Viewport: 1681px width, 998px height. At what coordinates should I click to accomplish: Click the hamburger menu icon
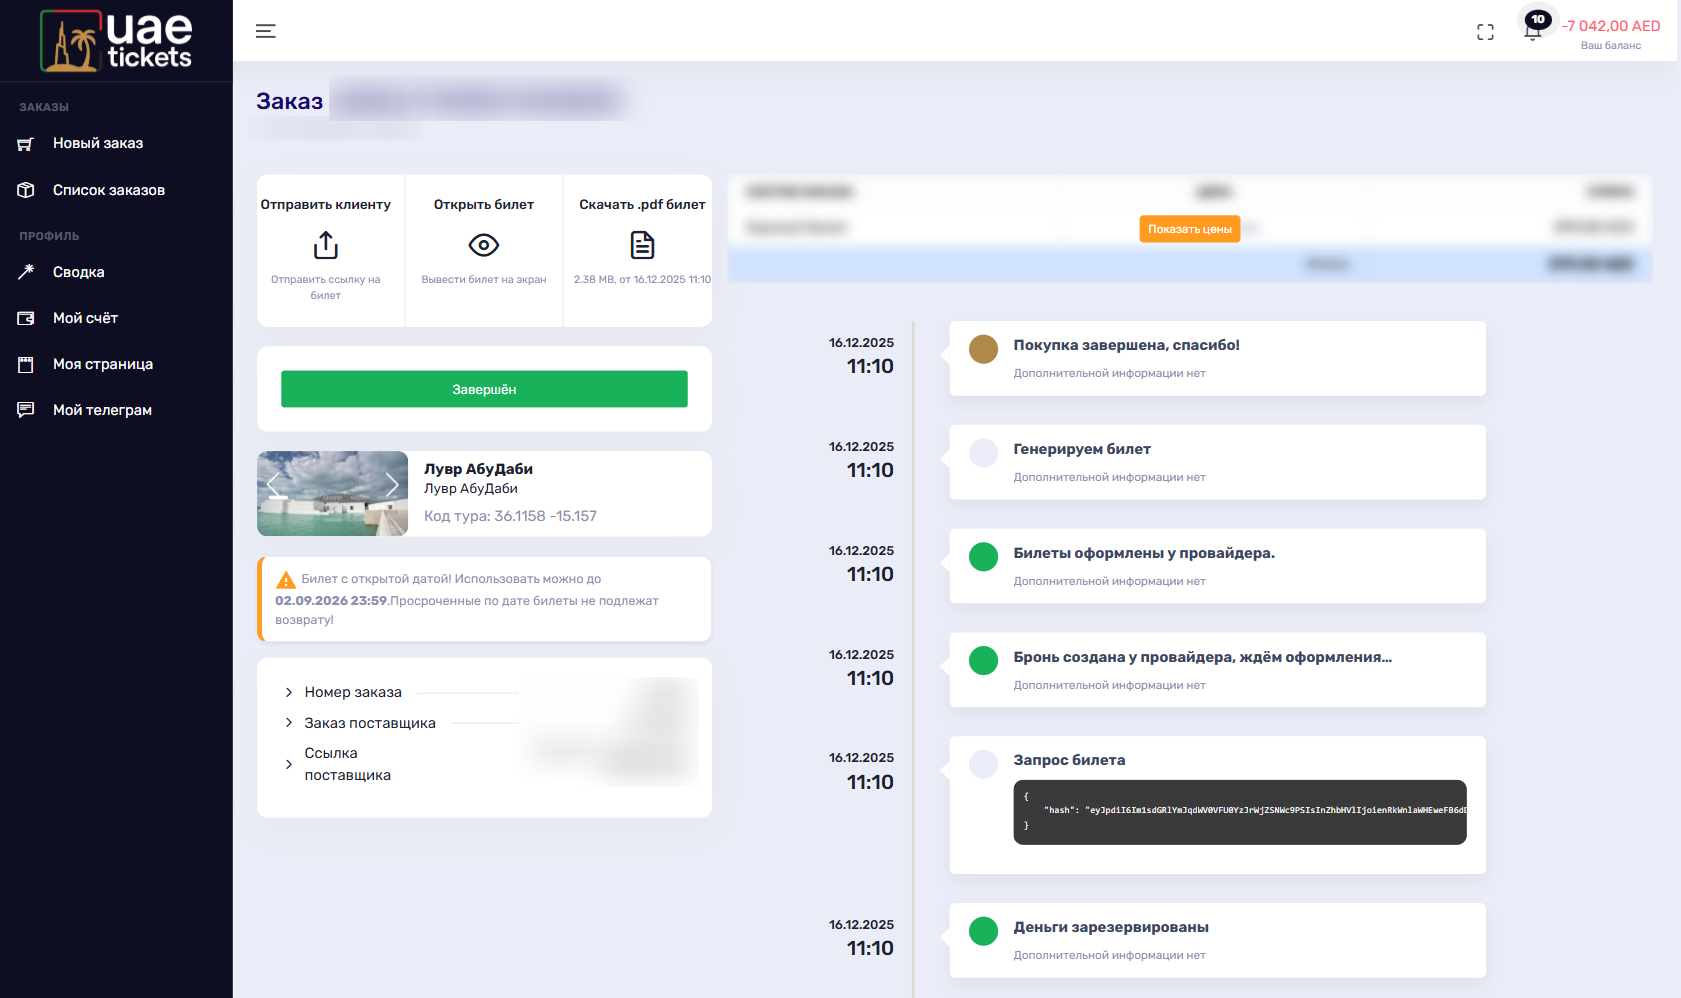coord(265,31)
